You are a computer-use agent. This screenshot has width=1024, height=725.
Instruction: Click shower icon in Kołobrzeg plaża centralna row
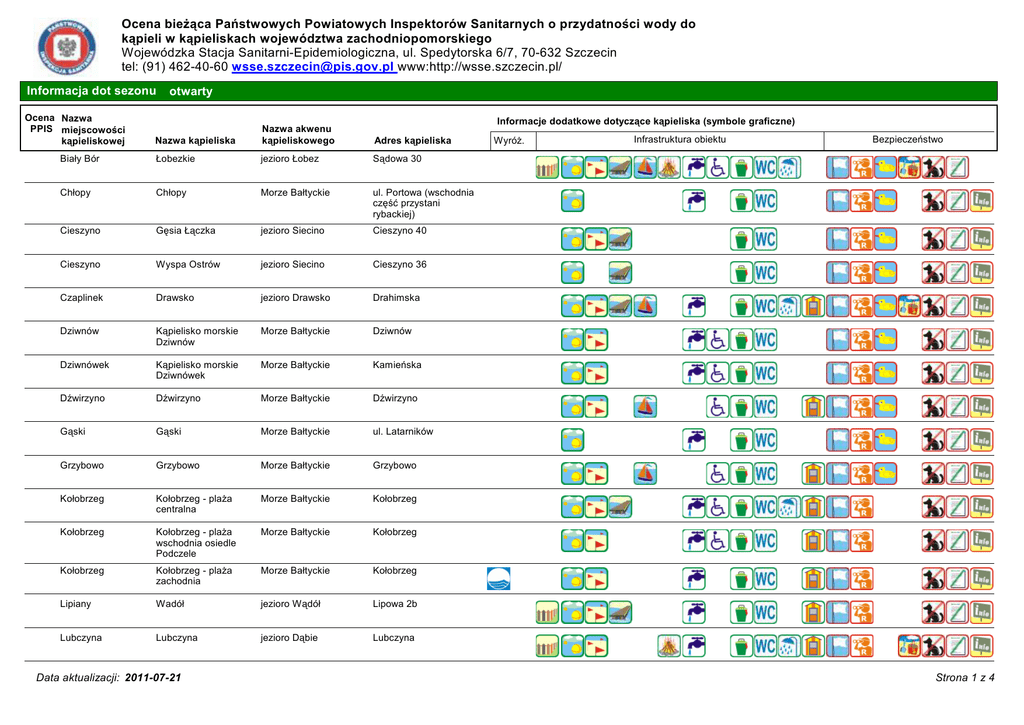click(789, 508)
